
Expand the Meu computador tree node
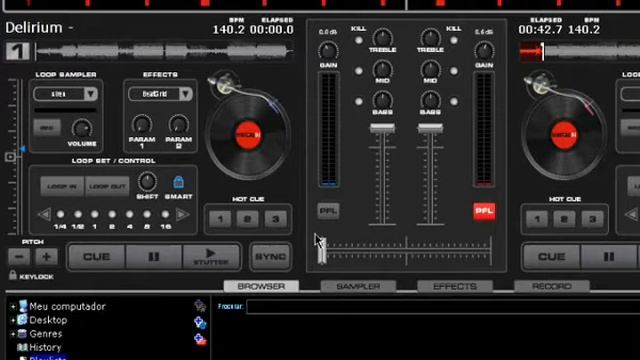pos(13,307)
